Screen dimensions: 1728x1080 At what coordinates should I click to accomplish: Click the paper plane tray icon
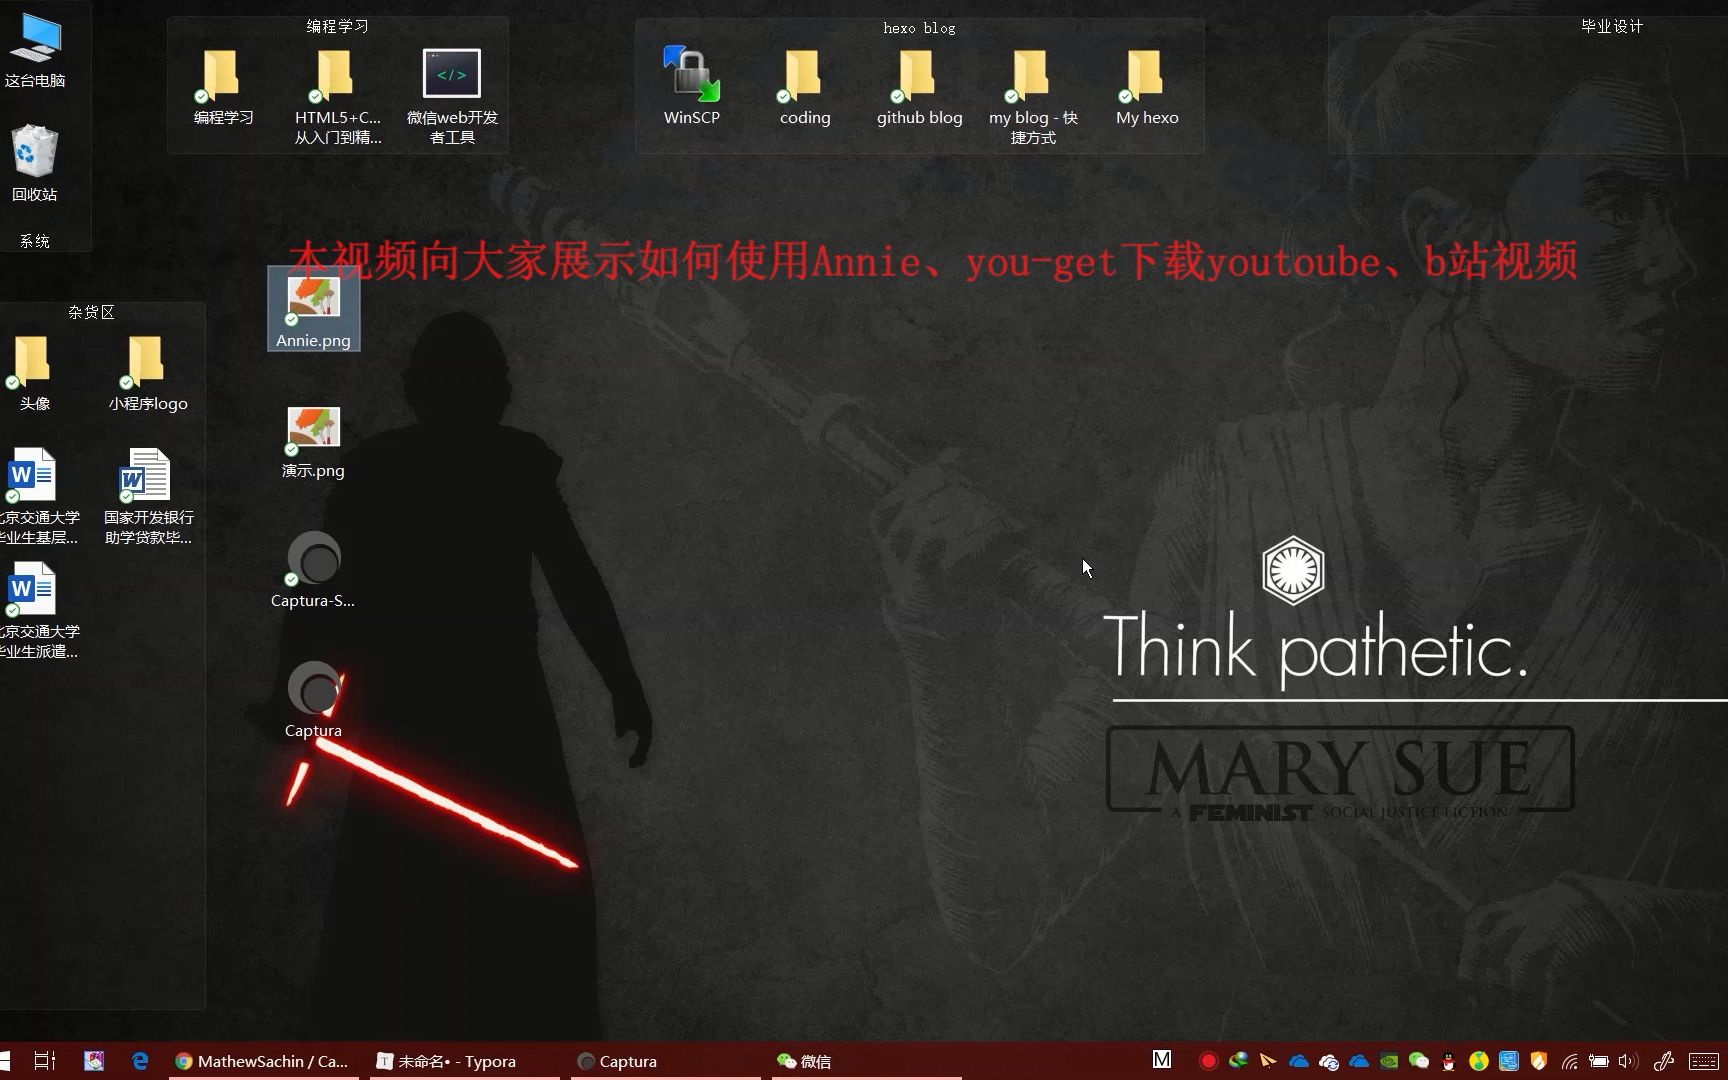(1268, 1061)
